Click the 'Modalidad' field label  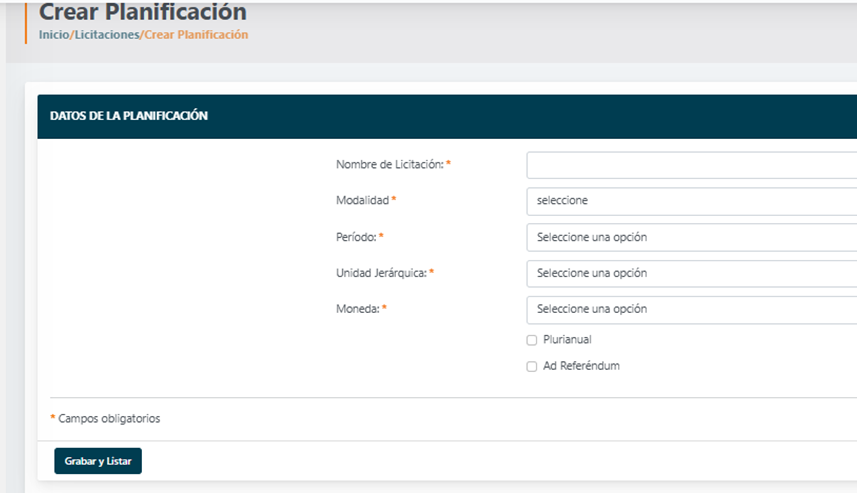(x=362, y=200)
